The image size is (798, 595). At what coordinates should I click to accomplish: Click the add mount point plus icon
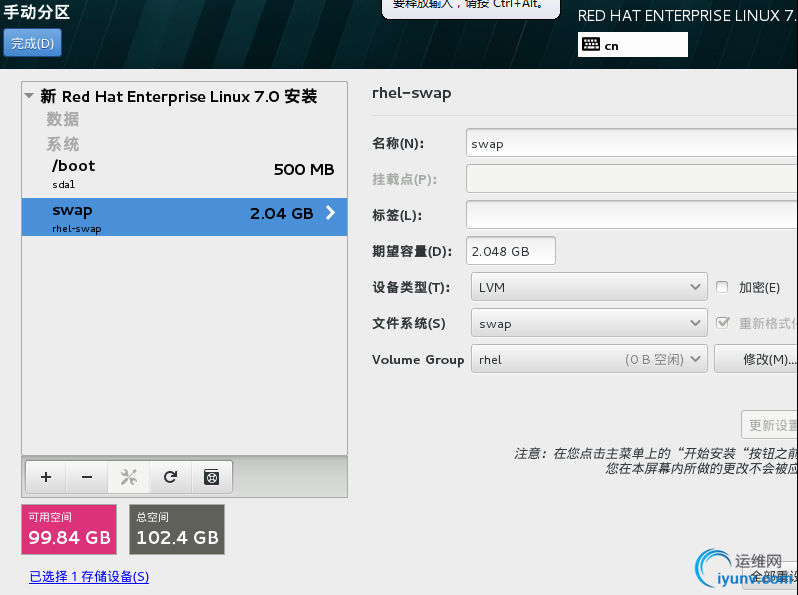pyautogui.click(x=46, y=477)
